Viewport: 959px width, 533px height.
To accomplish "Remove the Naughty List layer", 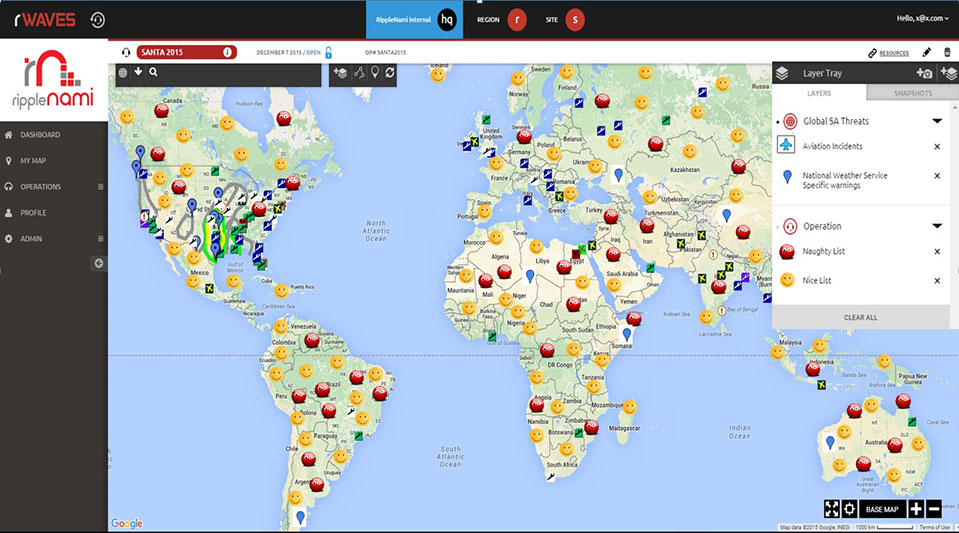I will [x=937, y=251].
